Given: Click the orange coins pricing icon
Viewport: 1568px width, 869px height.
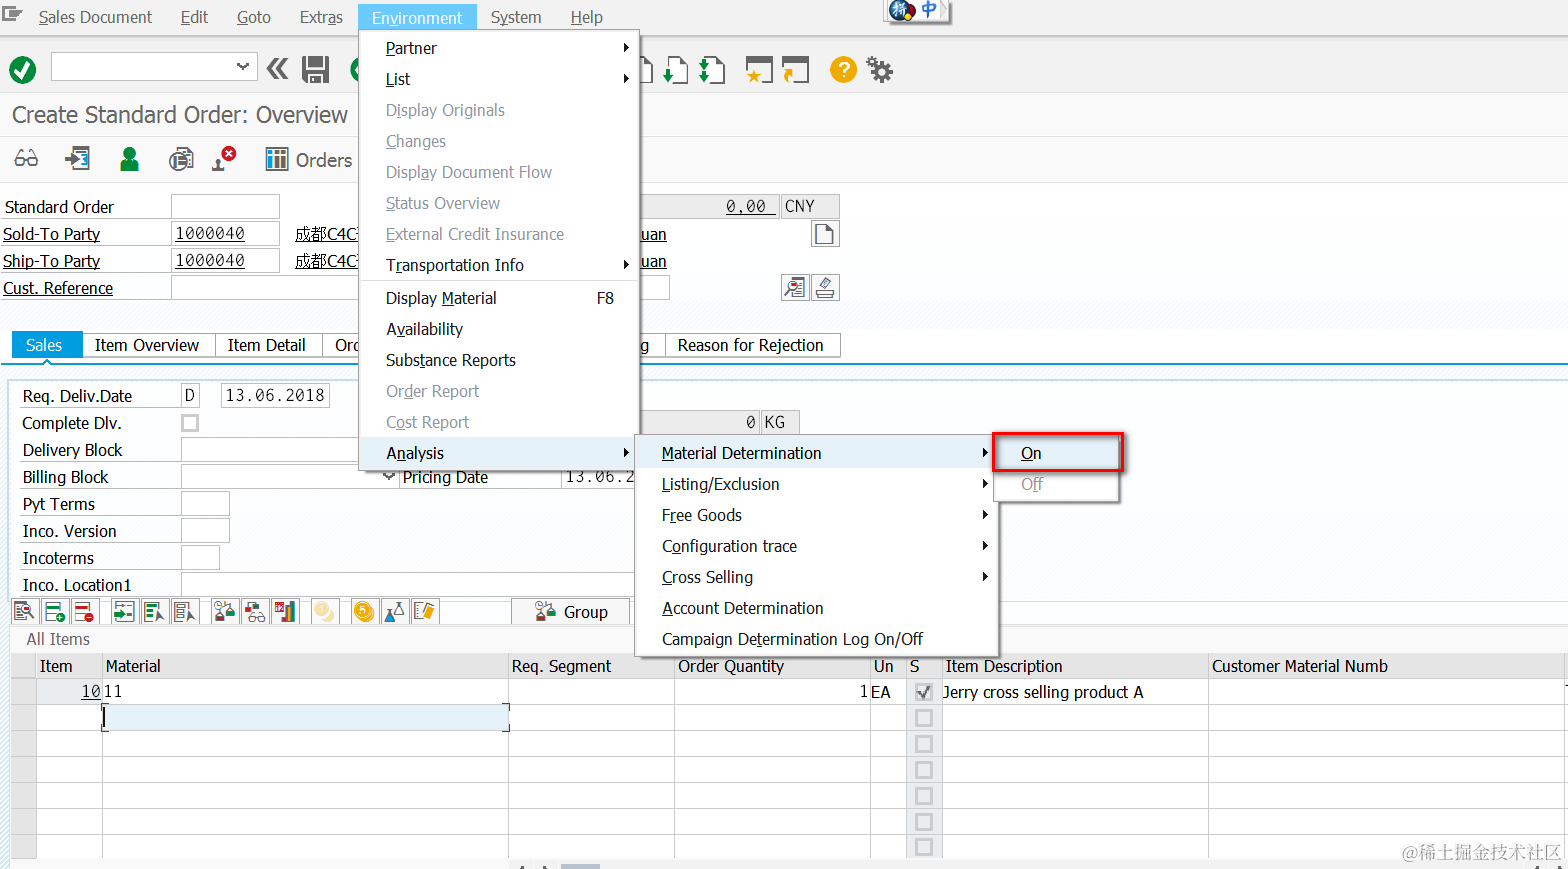Looking at the screenshot, I should tap(364, 611).
